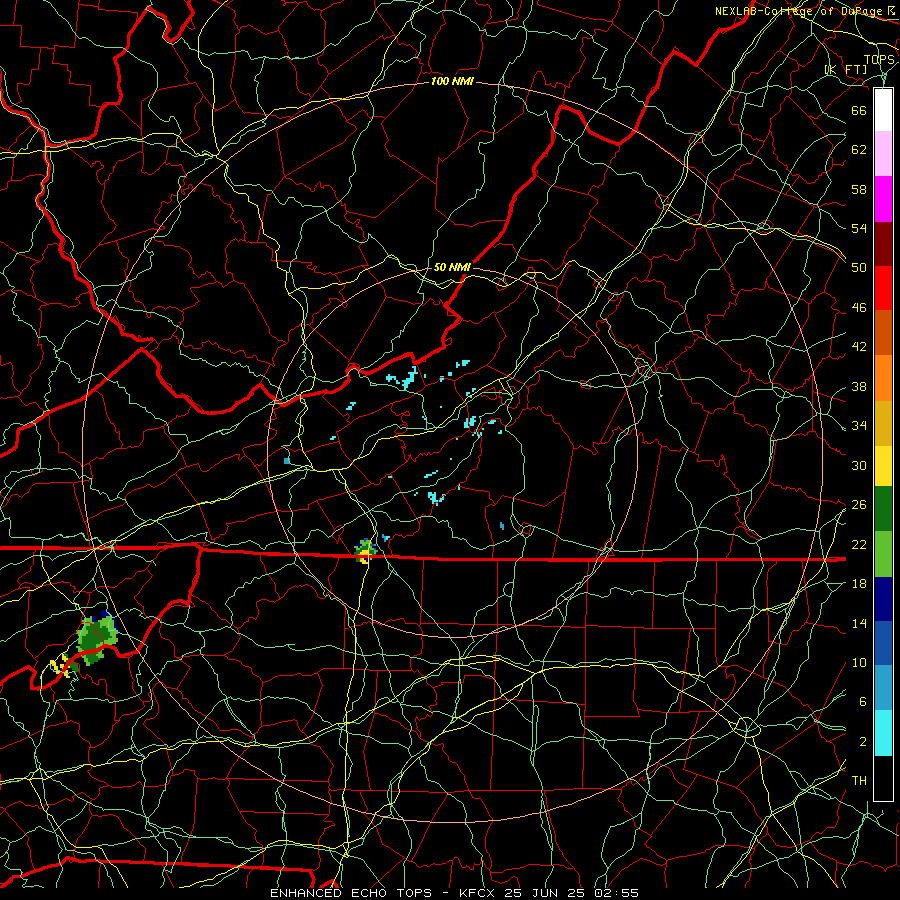Click the "ENHANCED ECHO TOPS" product title
The height and width of the screenshot is (900, 900).
(x=351, y=893)
